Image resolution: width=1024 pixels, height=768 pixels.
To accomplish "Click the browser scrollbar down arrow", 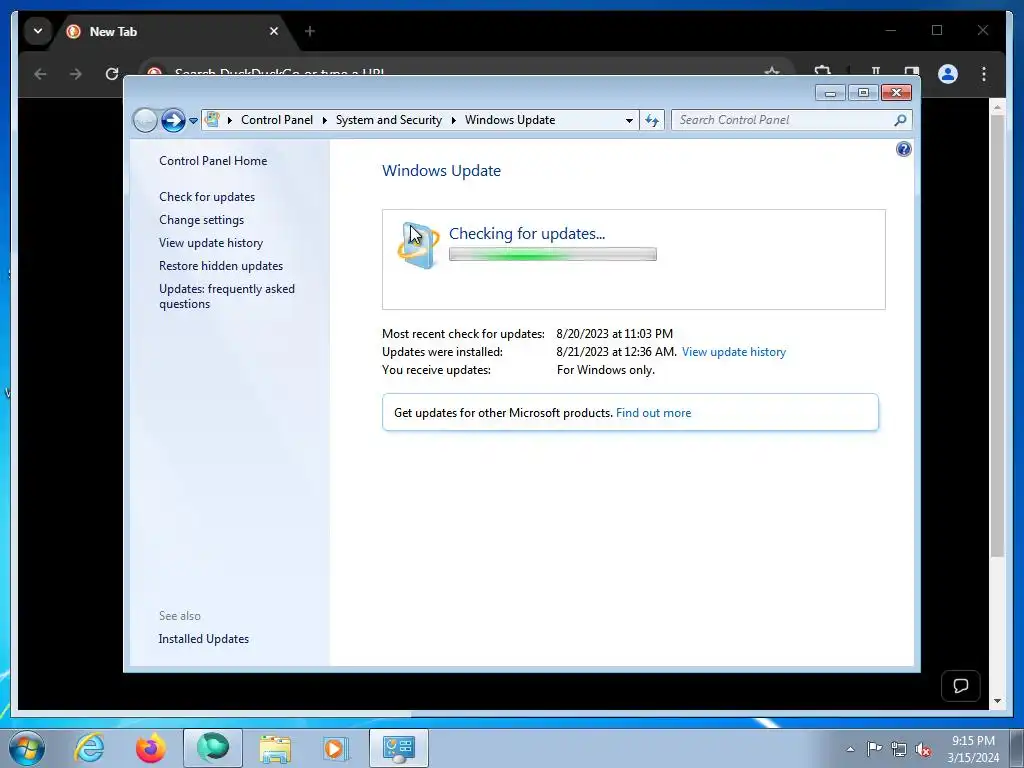I will tap(997, 701).
